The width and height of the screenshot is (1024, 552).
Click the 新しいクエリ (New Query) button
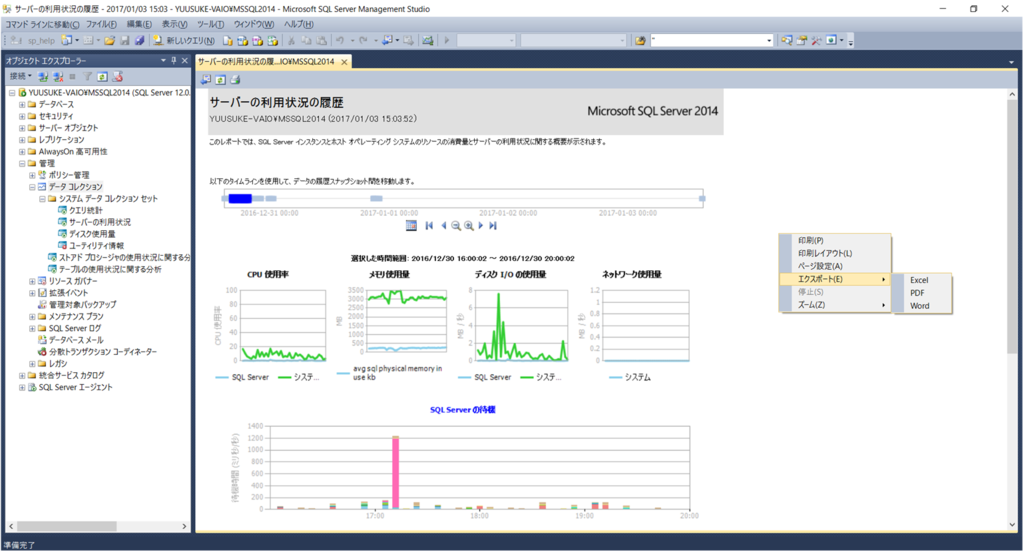pos(184,41)
